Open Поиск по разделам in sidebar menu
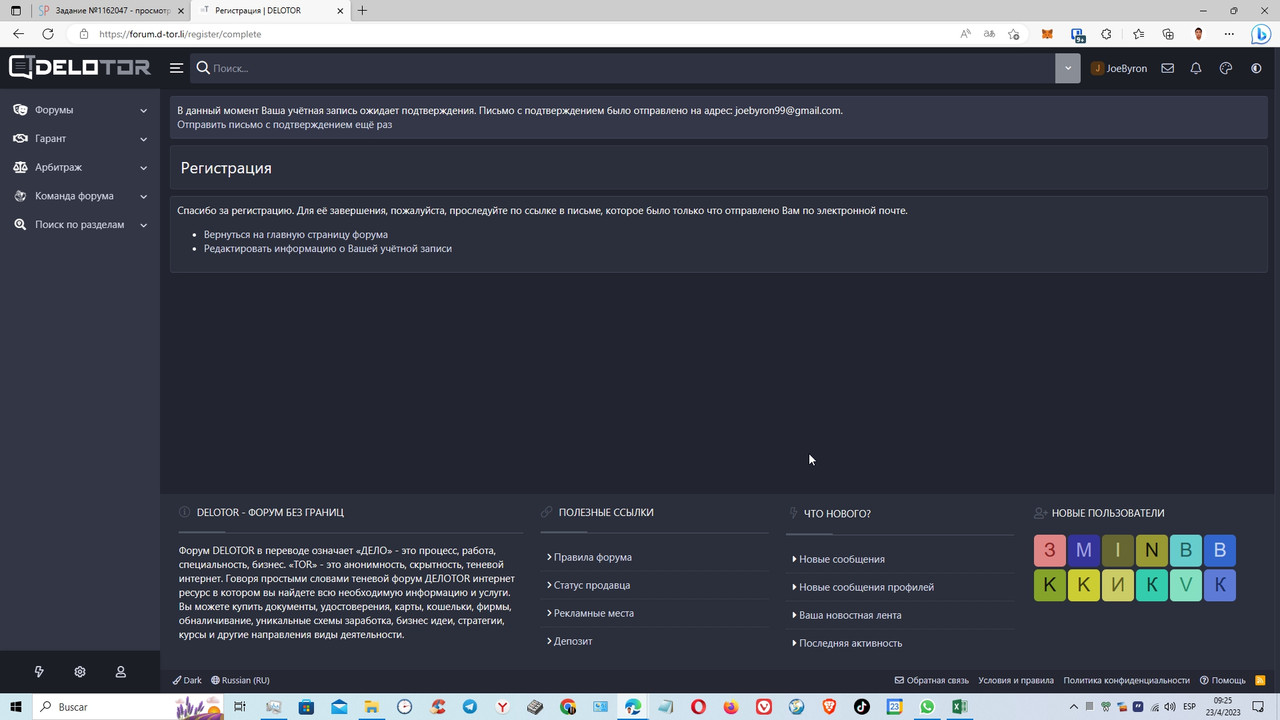This screenshot has height=720, width=1280. click(79, 224)
